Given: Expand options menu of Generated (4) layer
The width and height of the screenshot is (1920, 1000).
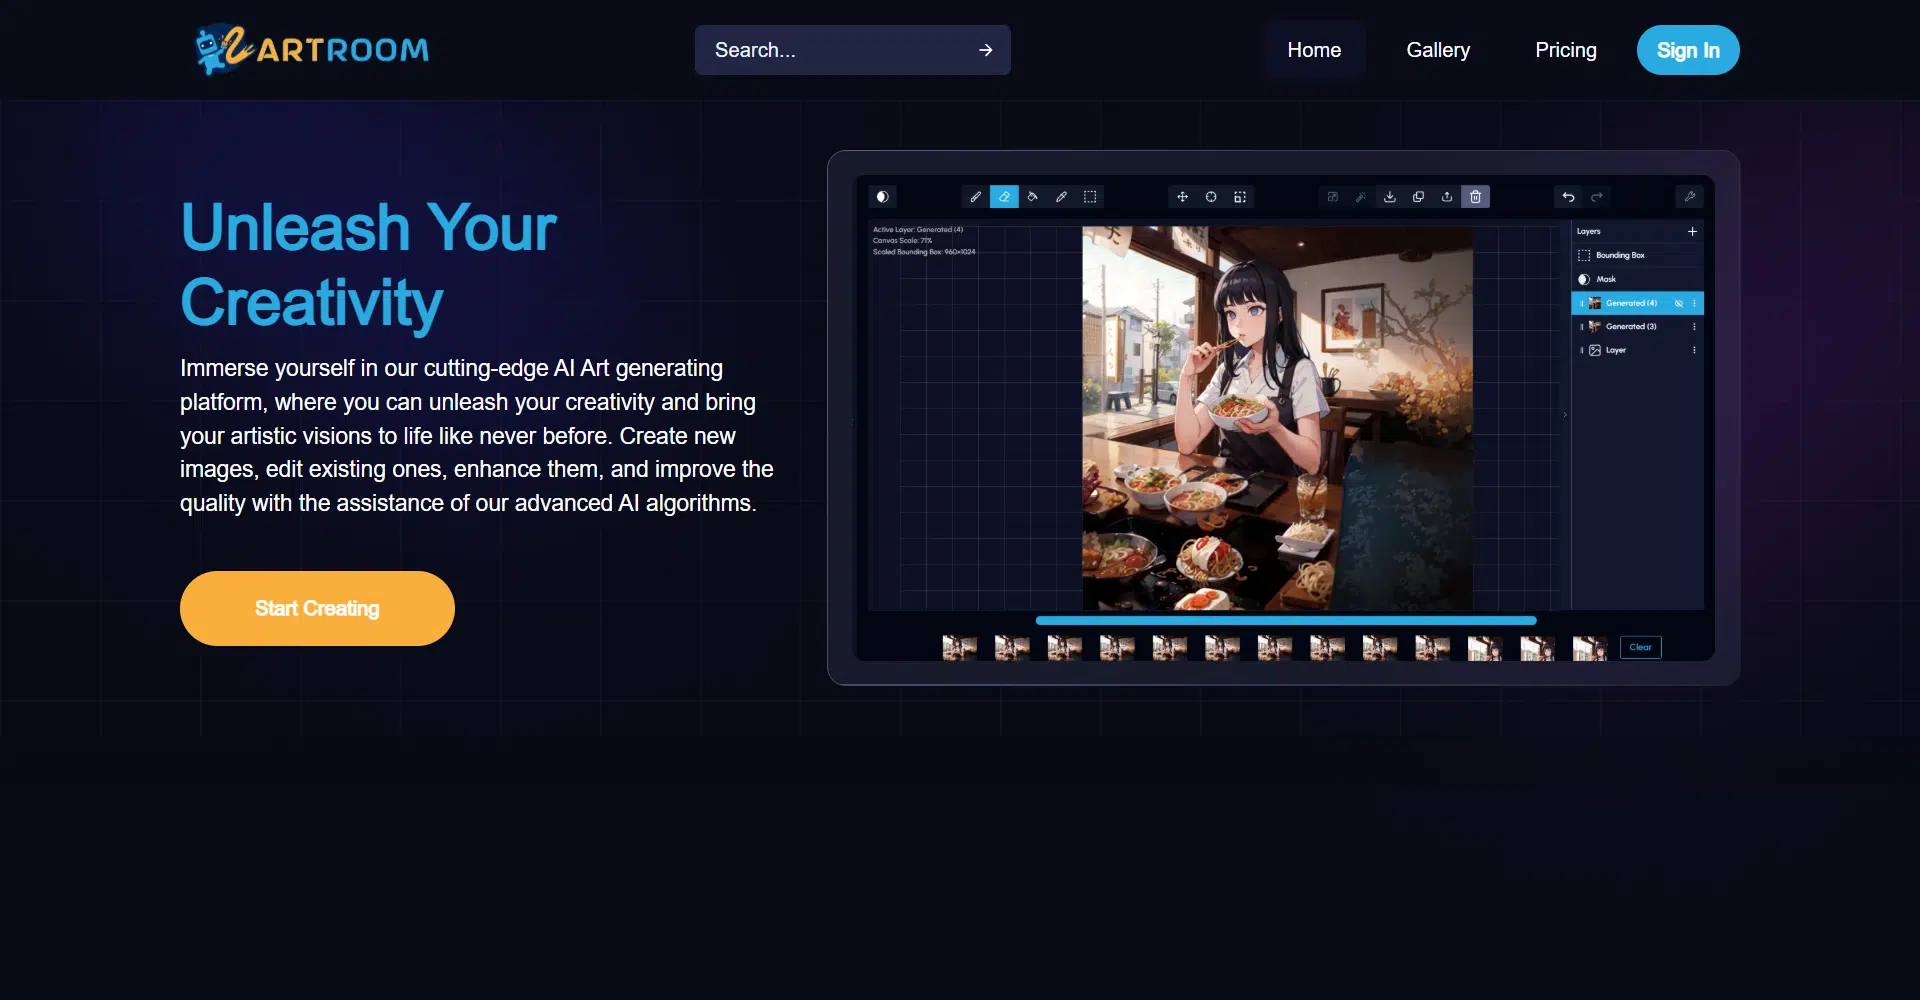Looking at the screenshot, I should tap(1694, 303).
